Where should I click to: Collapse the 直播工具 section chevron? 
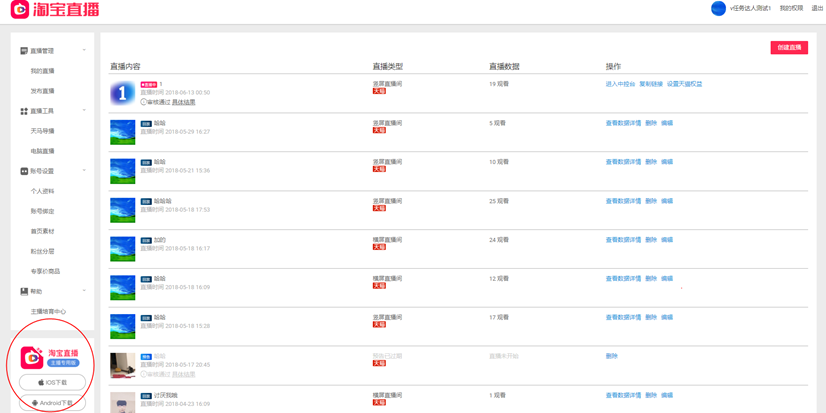click(x=84, y=111)
